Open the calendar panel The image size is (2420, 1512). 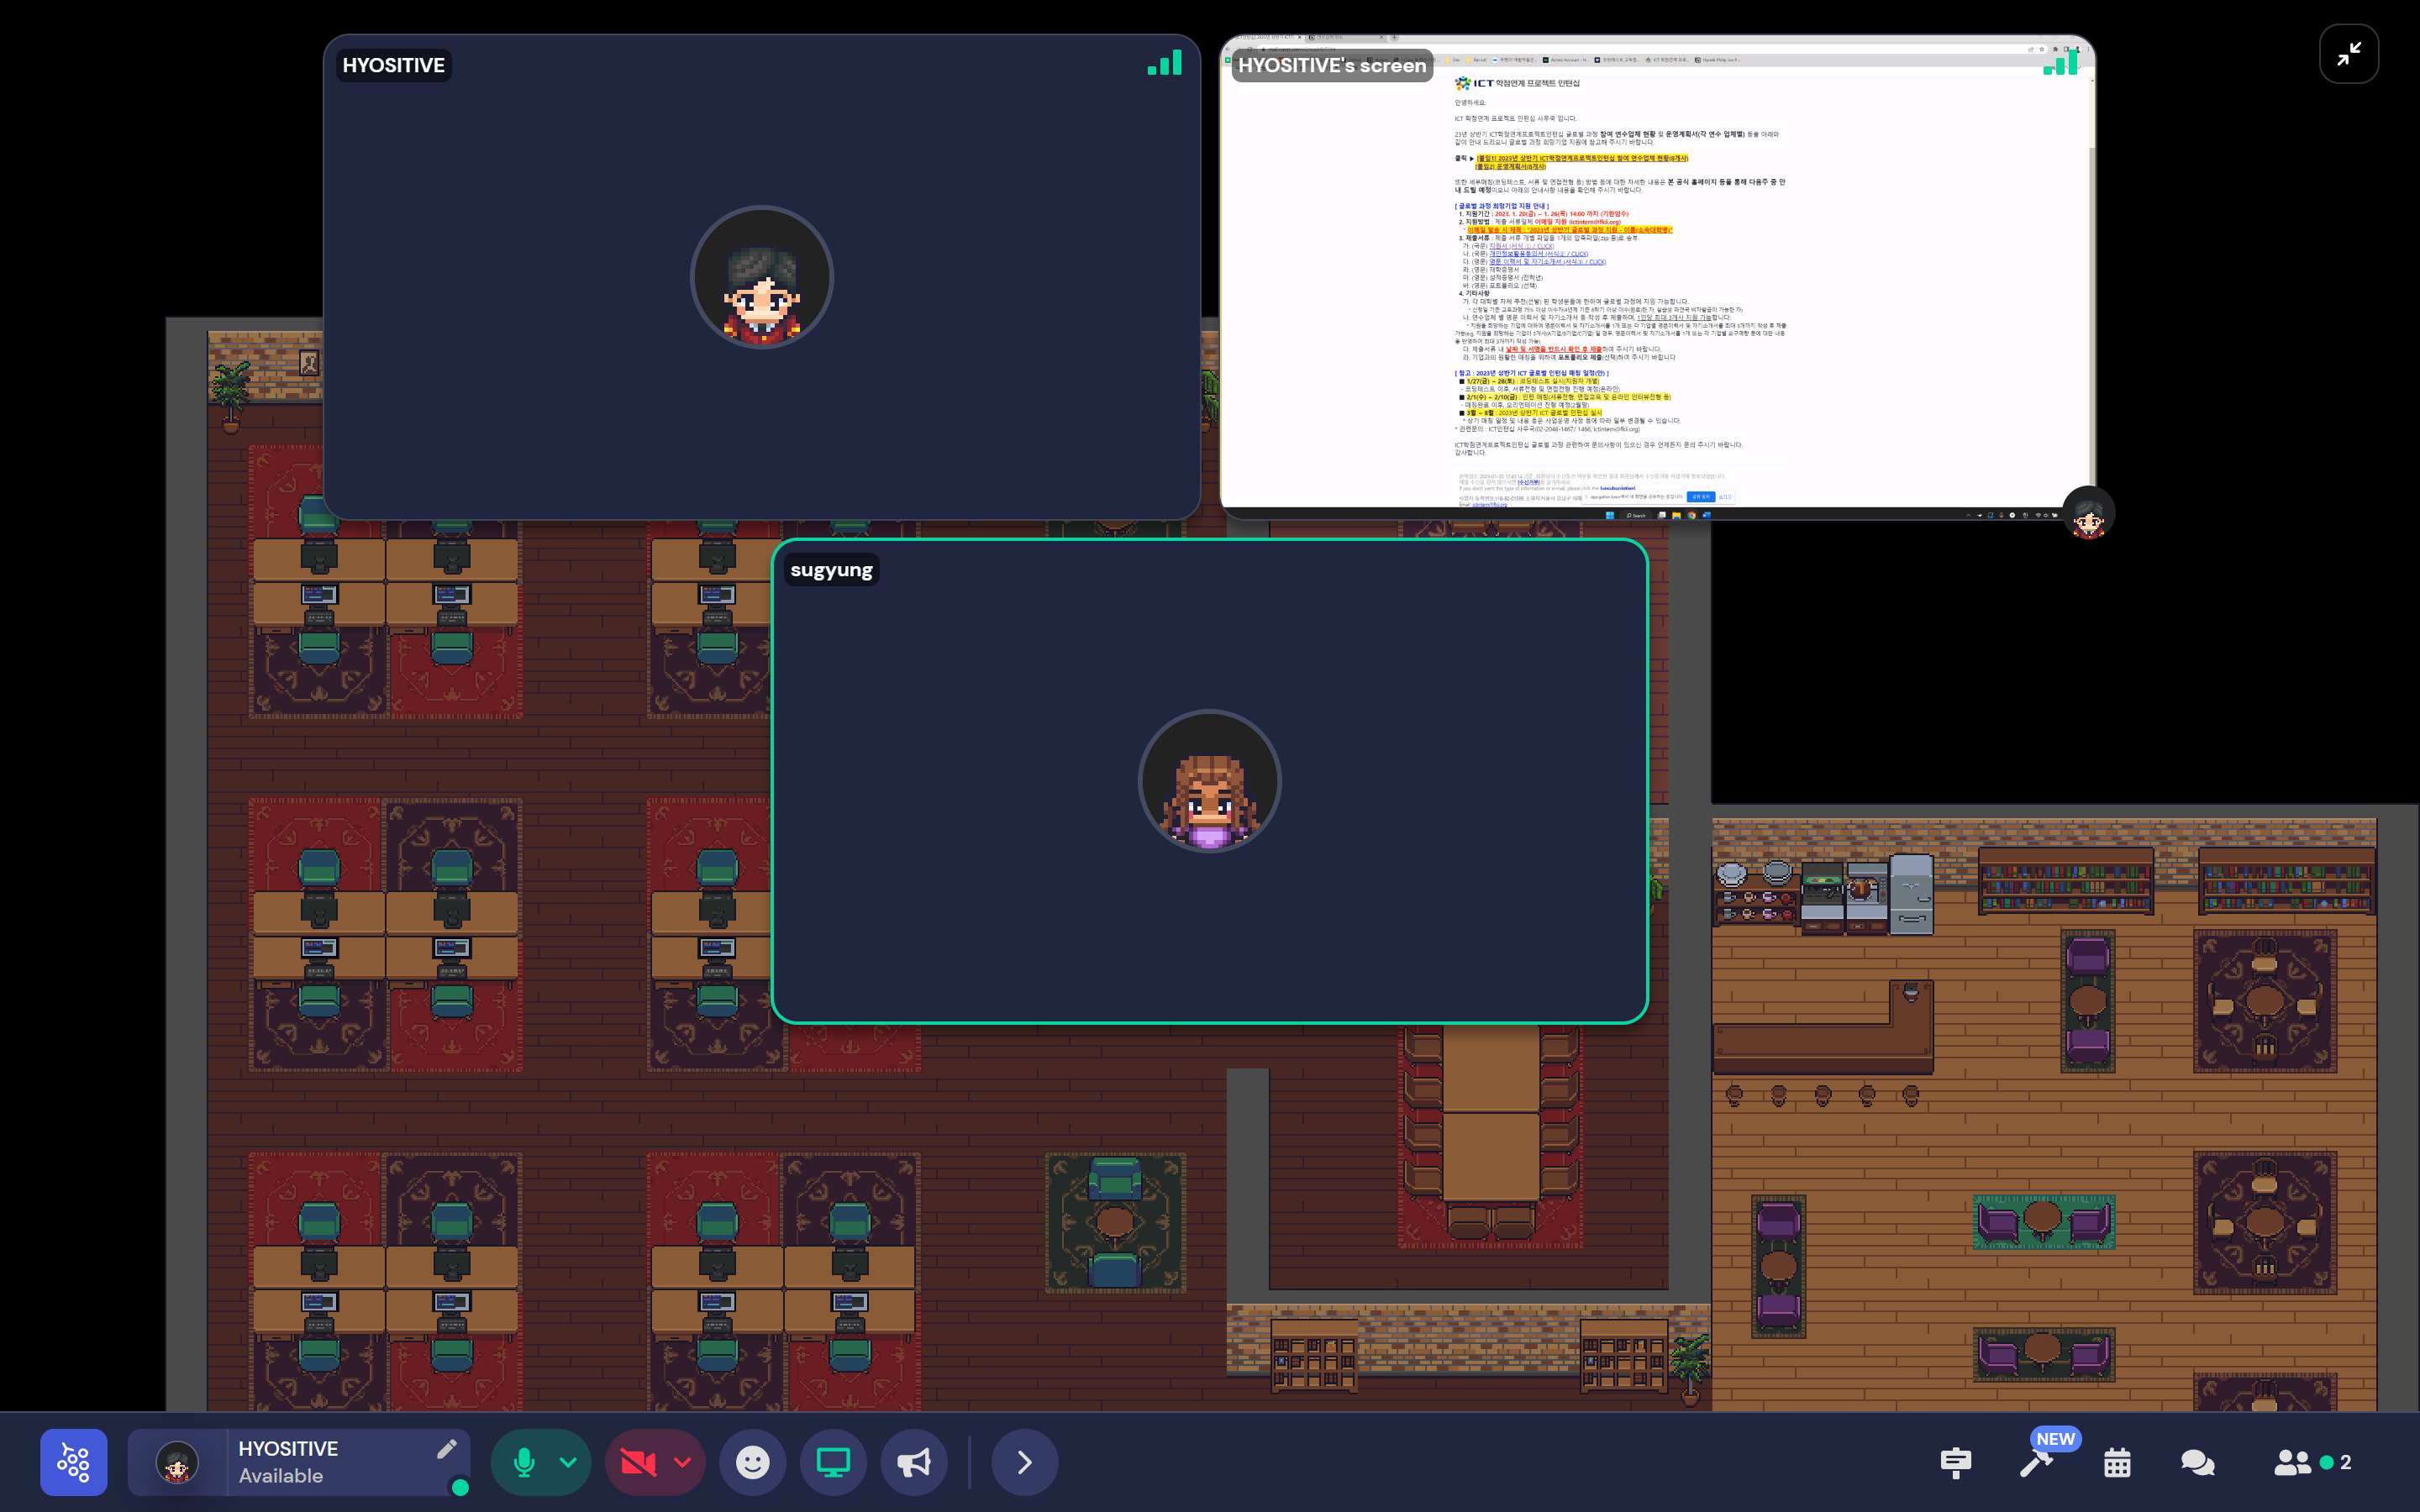(2117, 1463)
